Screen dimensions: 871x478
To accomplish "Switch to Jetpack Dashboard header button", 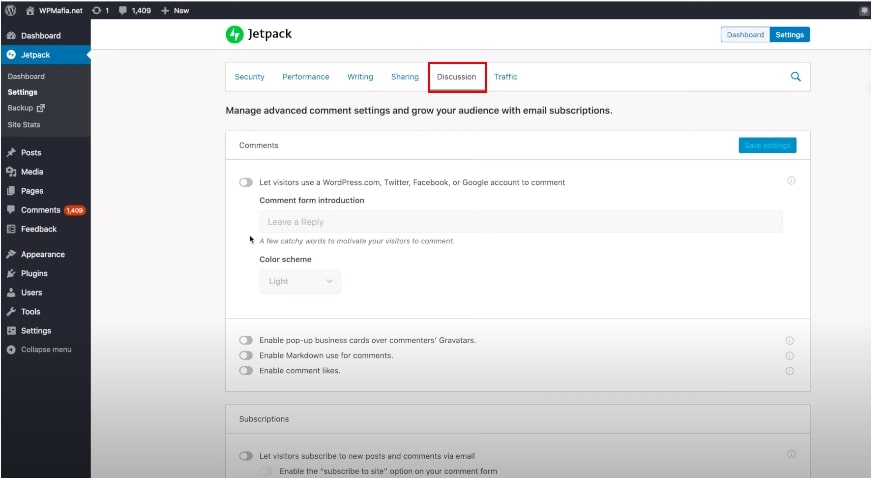I will [x=745, y=34].
